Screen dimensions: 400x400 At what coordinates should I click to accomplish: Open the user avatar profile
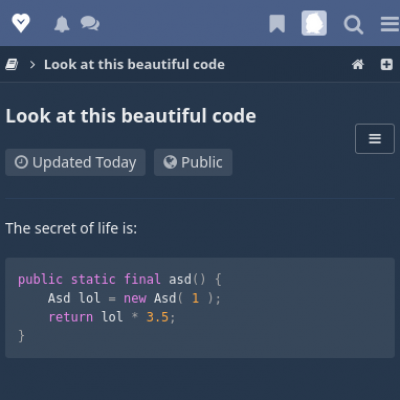(x=314, y=23)
